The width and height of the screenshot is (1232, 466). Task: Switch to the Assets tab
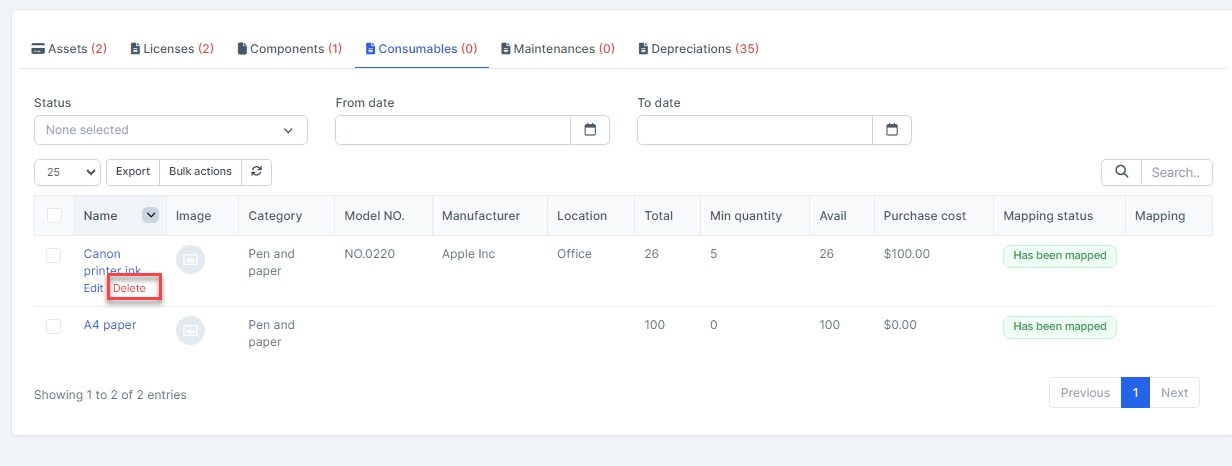click(x=69, y=49)
